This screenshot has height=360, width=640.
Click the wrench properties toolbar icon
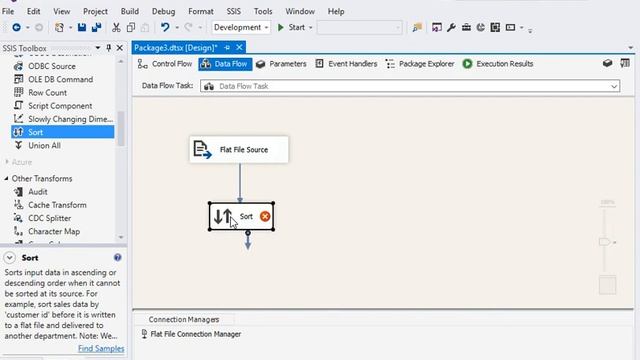point(451,27)
